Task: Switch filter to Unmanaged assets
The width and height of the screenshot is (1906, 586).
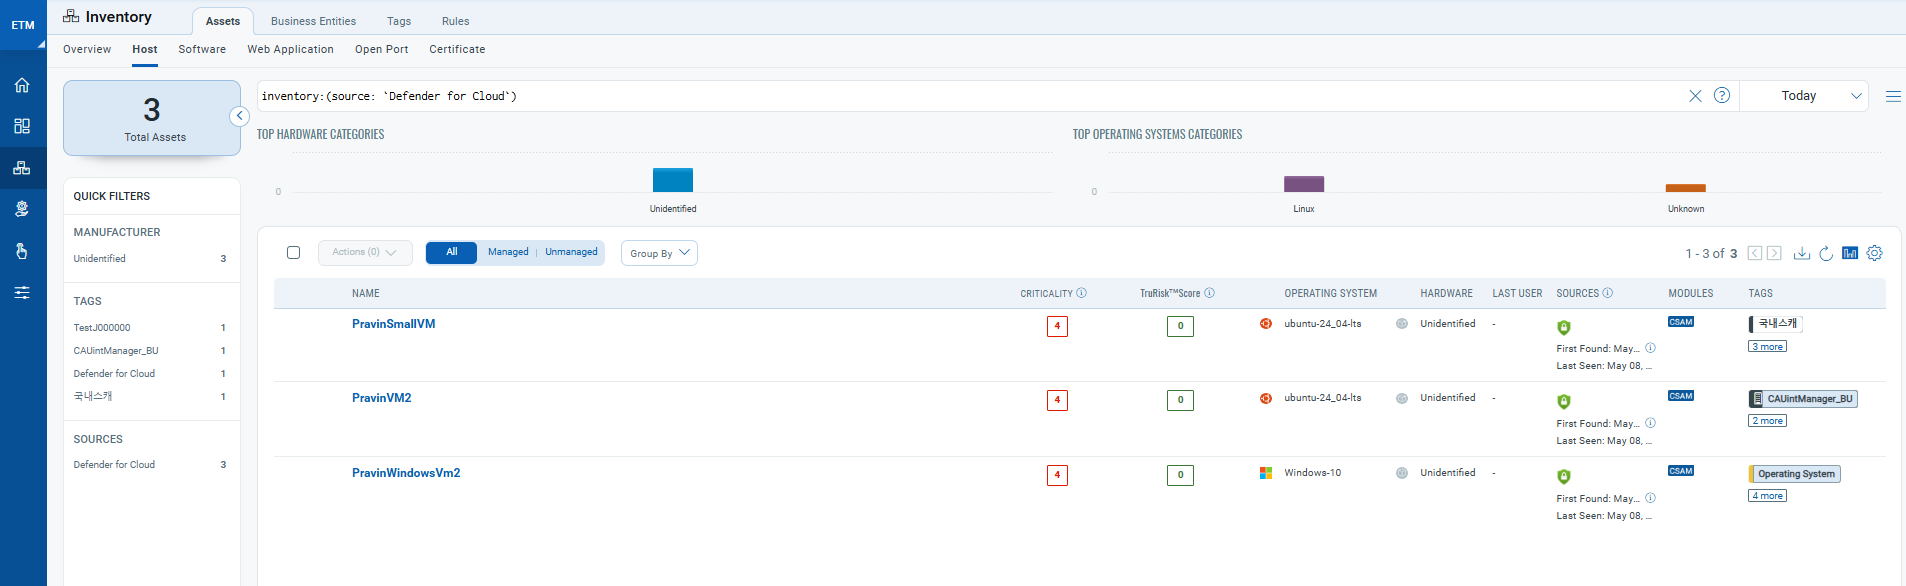Action: tap(571, 252)
